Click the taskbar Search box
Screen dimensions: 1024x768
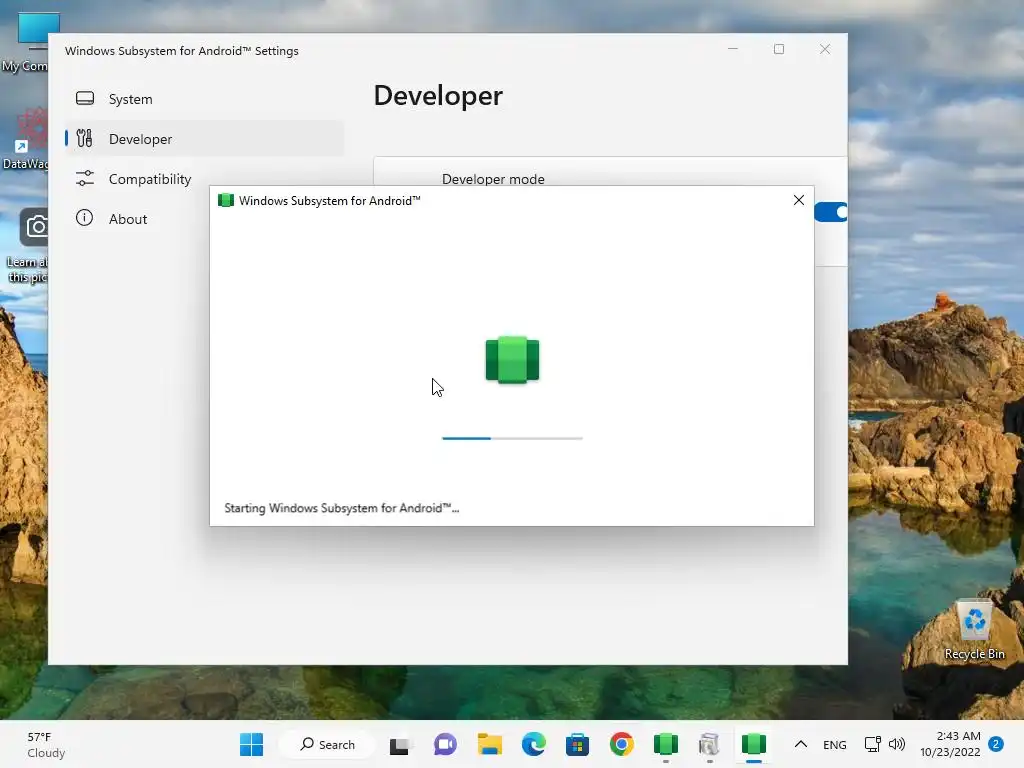[x=327, y=744]
